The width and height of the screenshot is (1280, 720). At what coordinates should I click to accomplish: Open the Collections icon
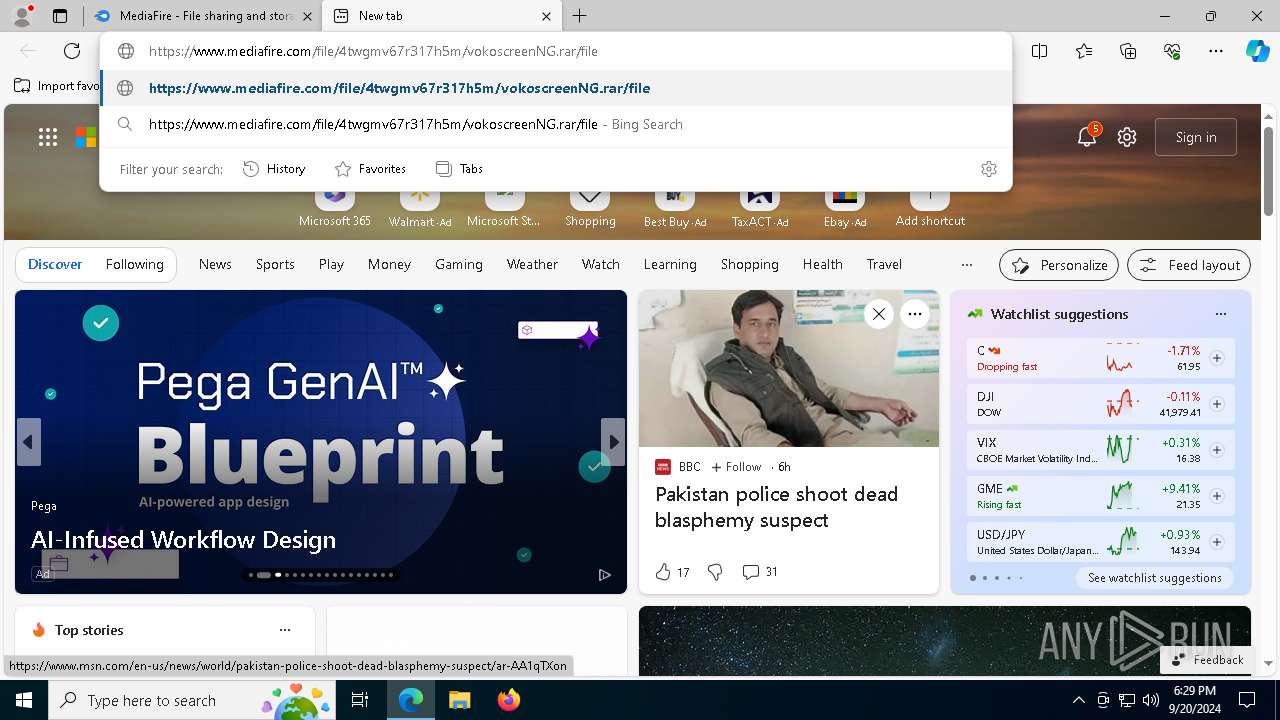[1128, 51]
